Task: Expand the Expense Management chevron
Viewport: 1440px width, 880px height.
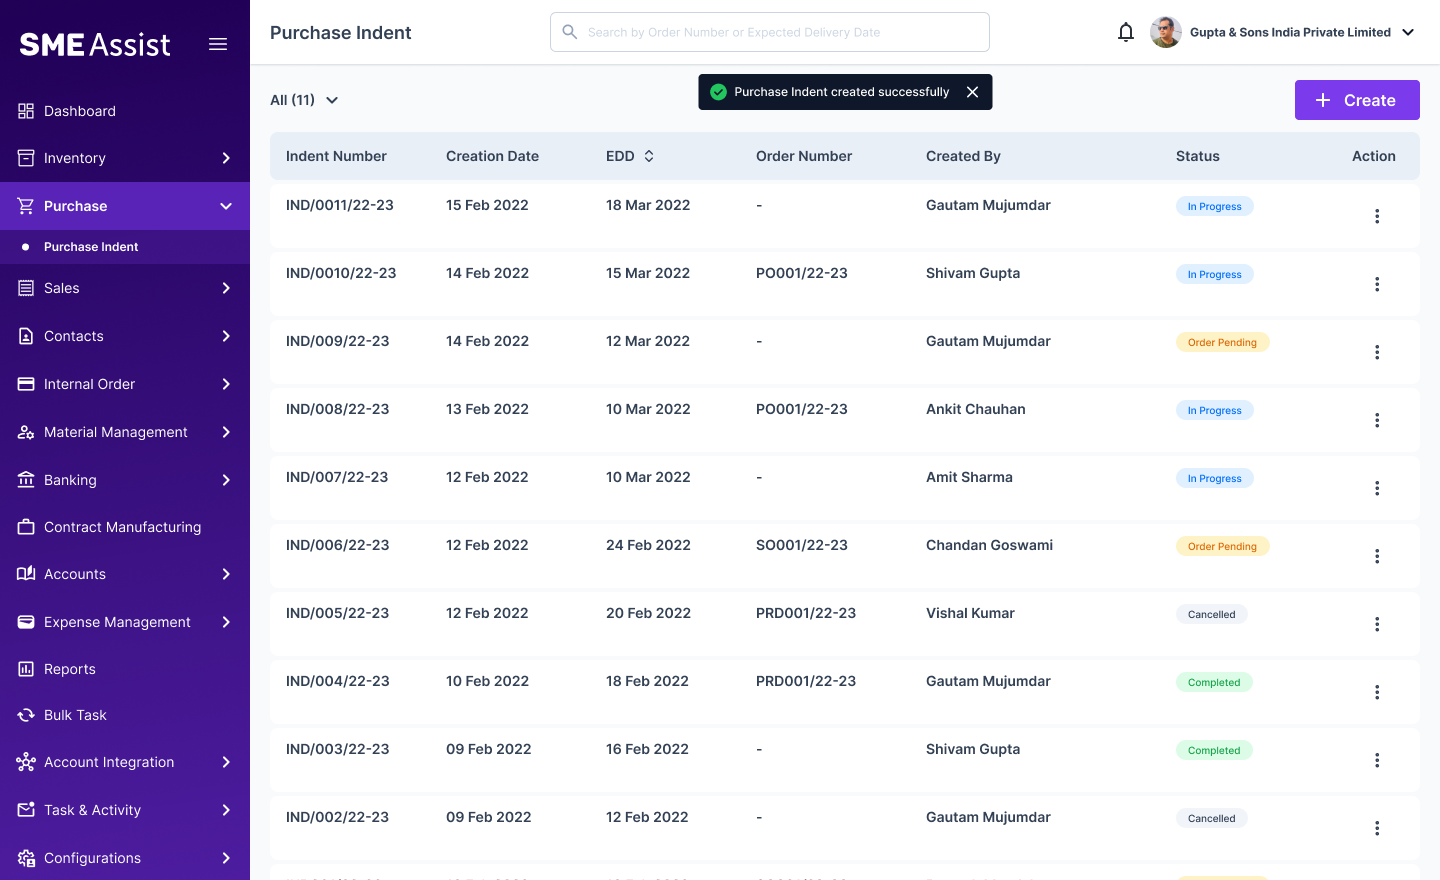Action: 226,622
